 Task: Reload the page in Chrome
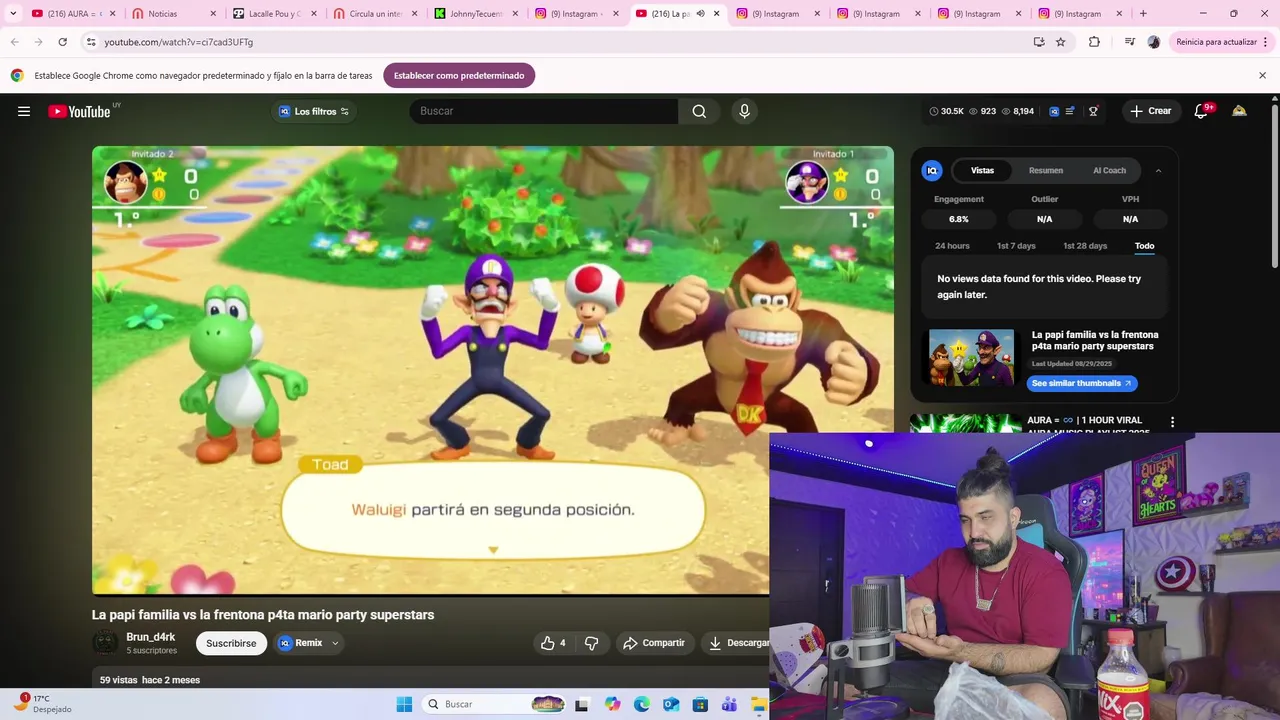tap(62, 42)
